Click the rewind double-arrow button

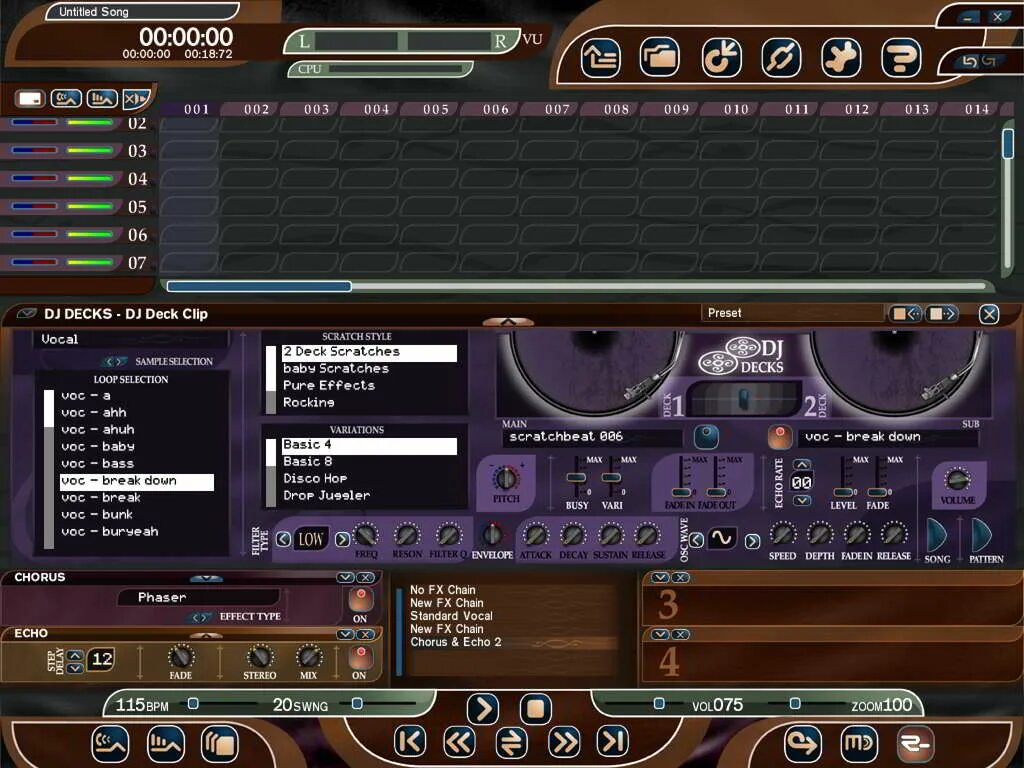pos(460,743)
